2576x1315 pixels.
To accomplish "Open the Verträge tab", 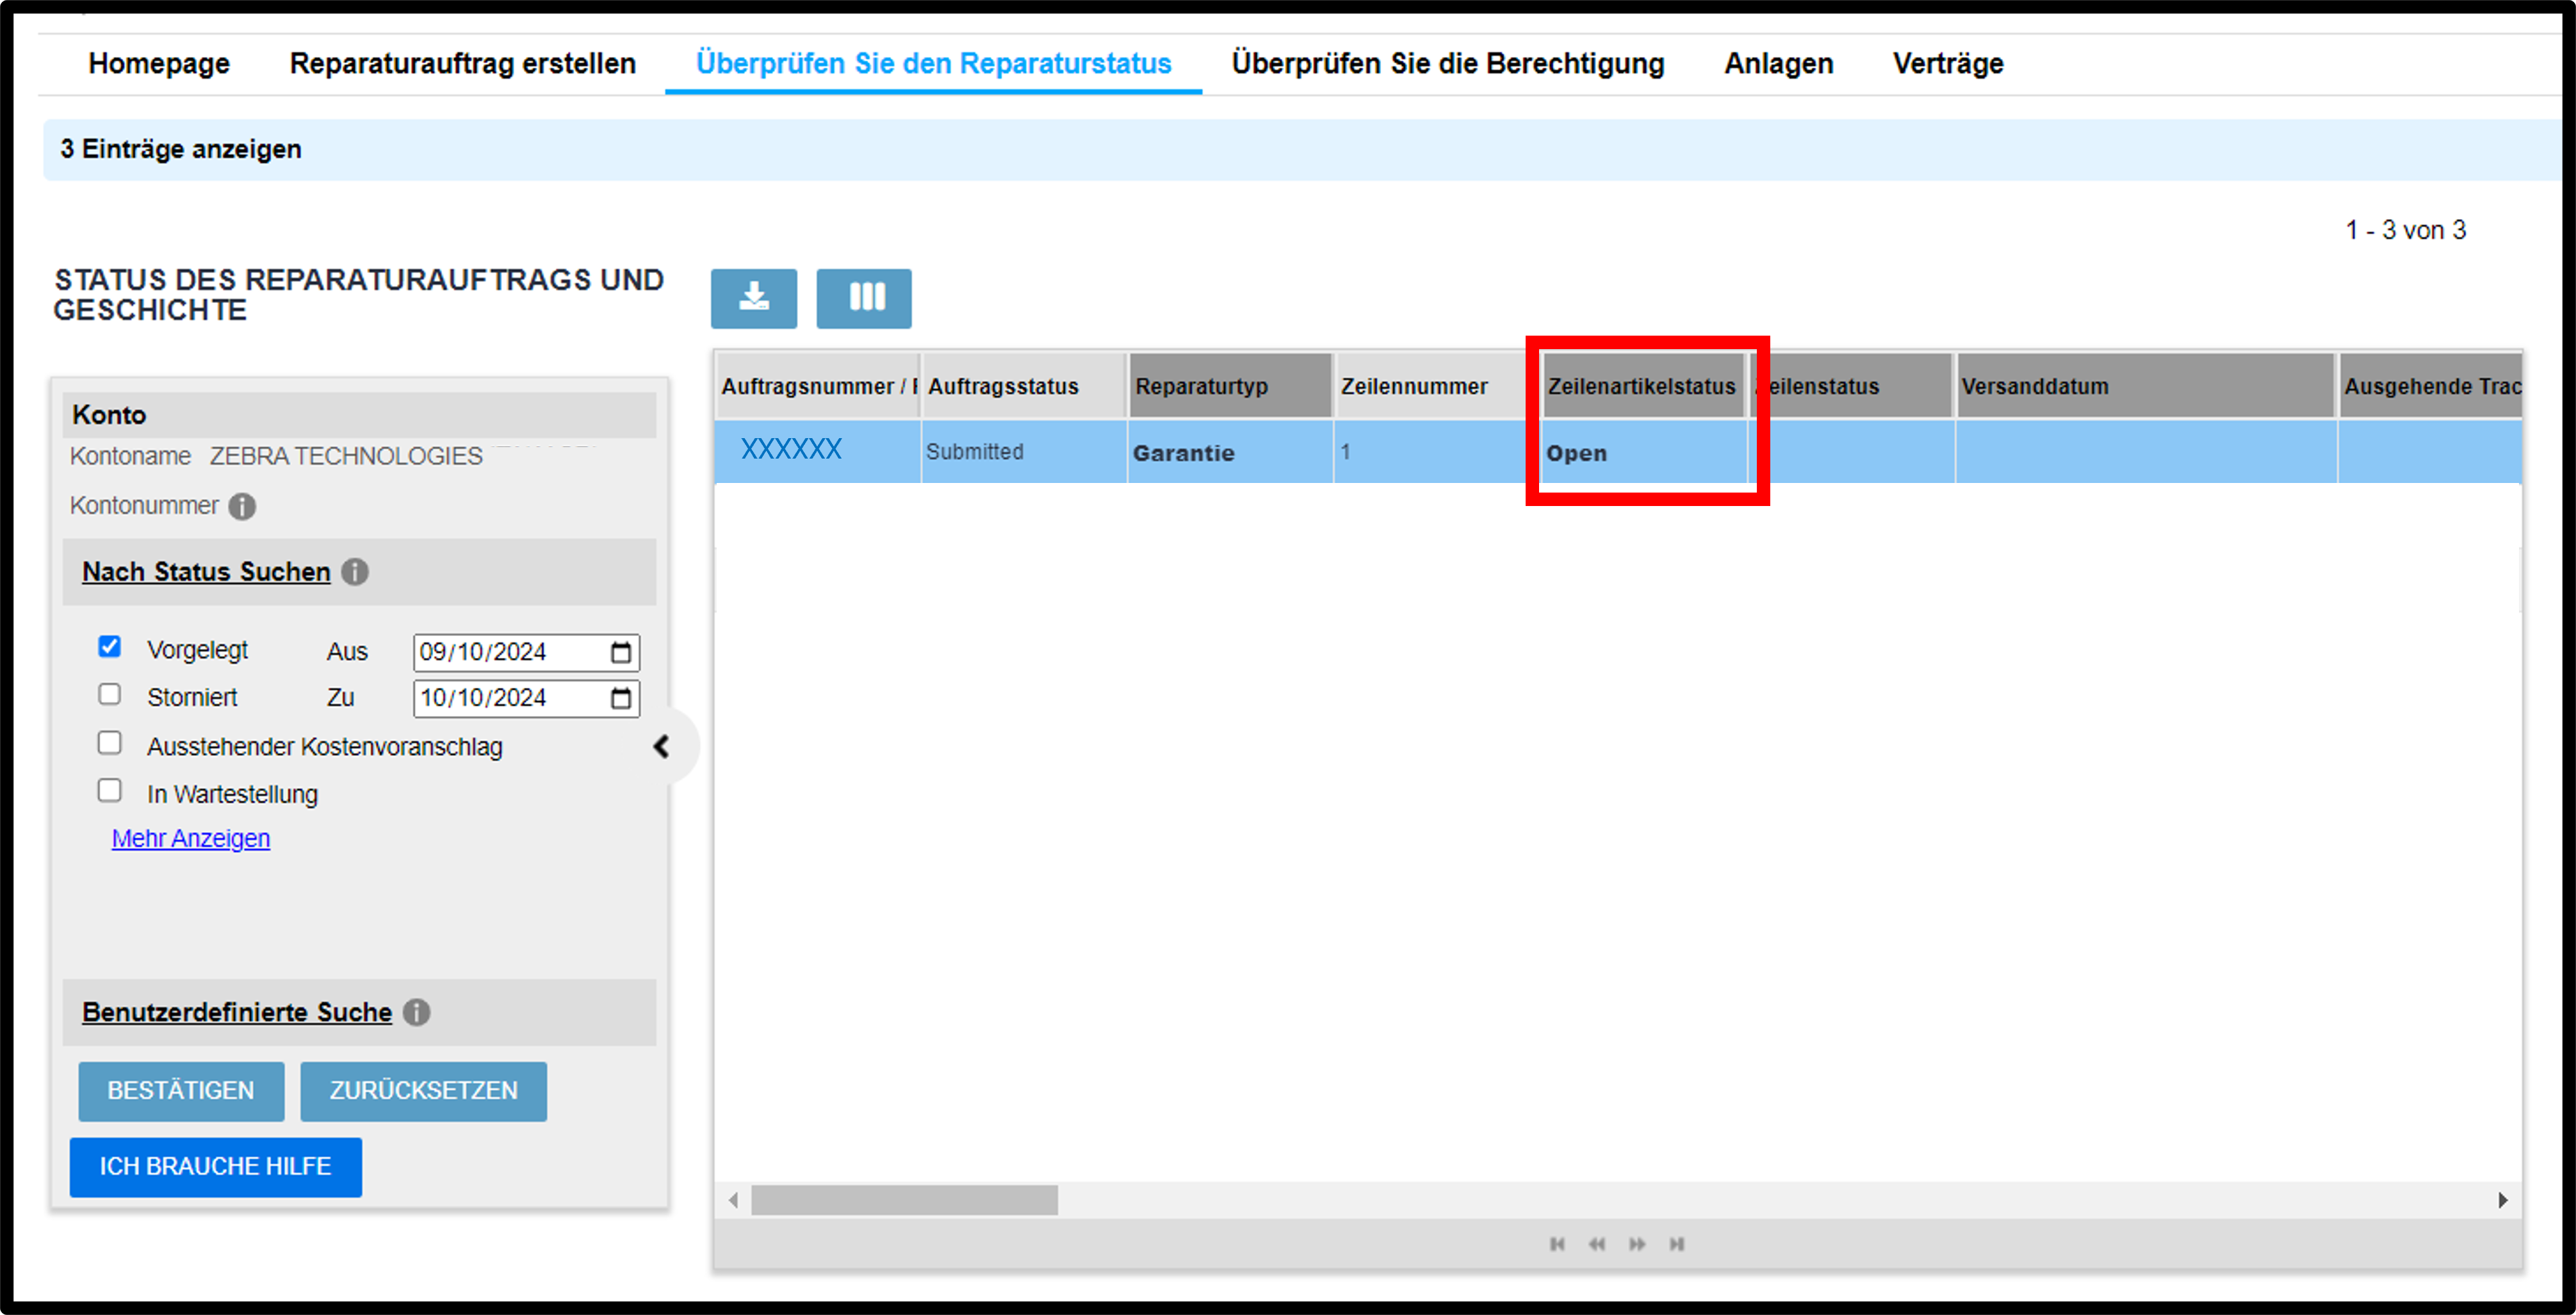I will point(1948,63).
